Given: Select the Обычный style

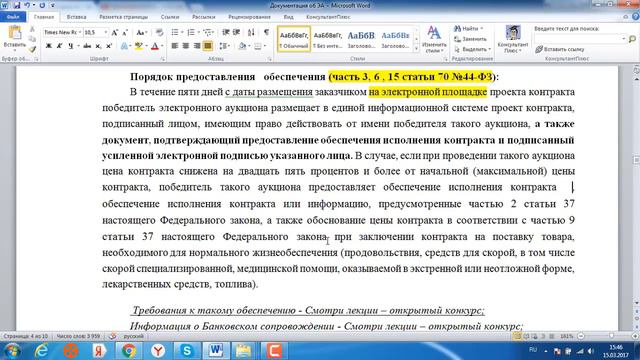Looking at the screenshot, I should click(294, 39).
